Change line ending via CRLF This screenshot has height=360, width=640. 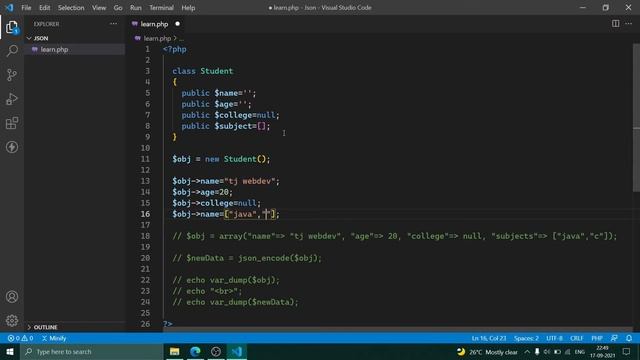[x=576, y=338]
